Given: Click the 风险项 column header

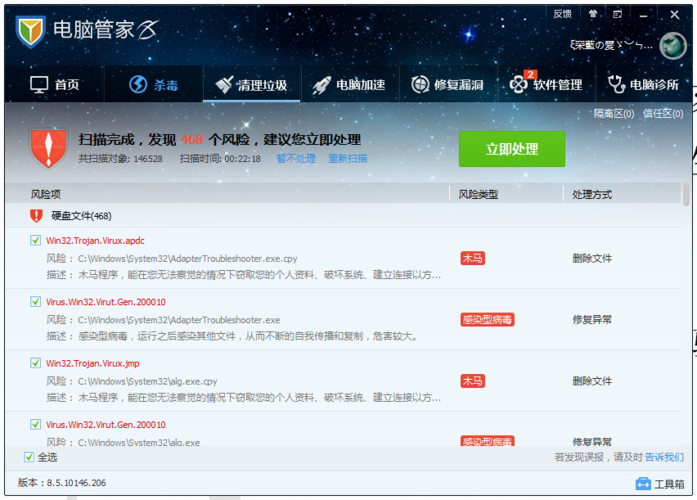Looking at the screenshot, I should [x=45, y=194].
